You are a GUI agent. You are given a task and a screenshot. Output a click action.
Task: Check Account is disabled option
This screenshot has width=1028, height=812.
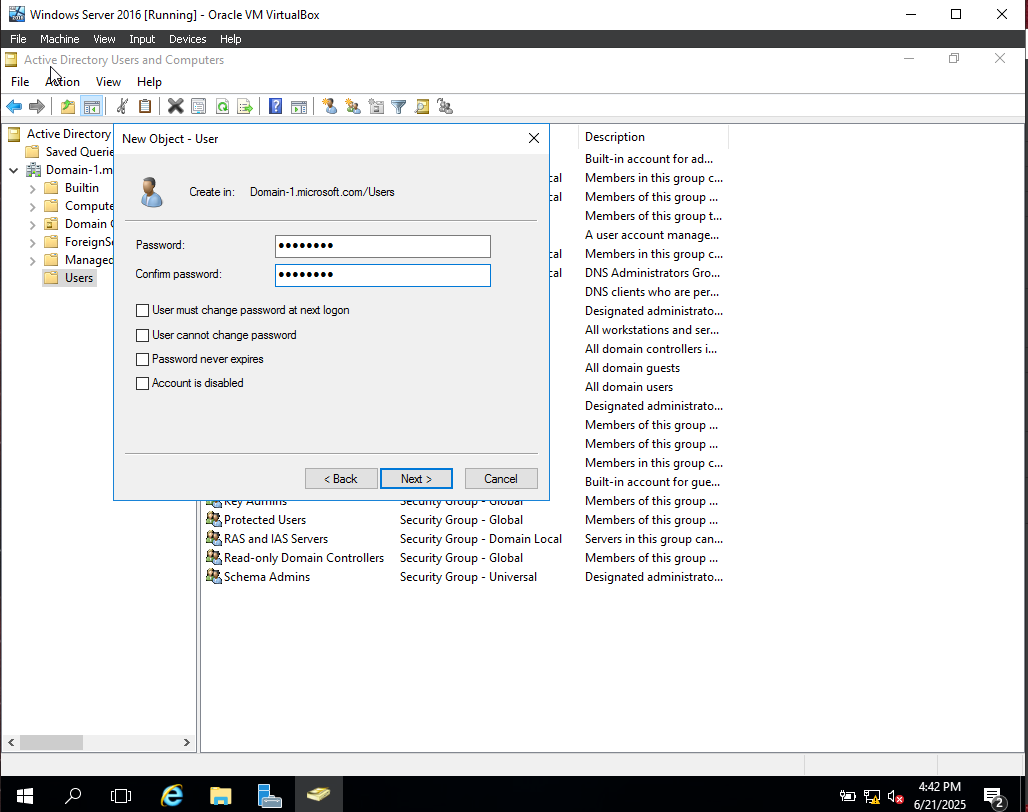[142, 383]
